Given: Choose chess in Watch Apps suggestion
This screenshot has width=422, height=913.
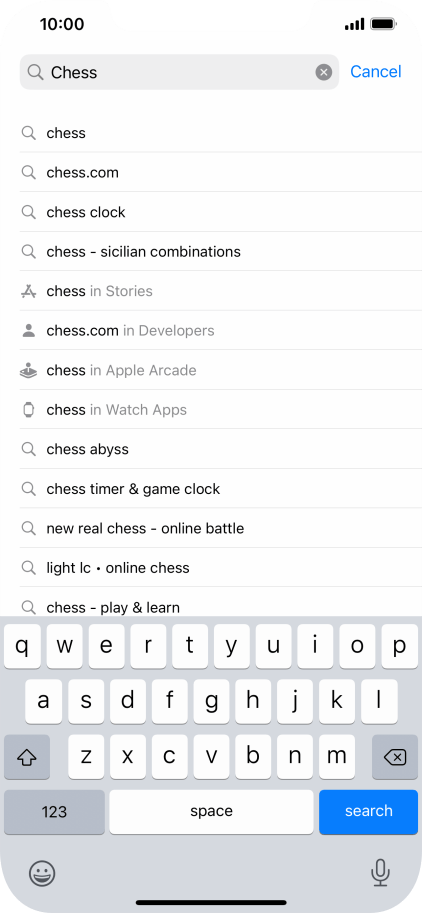Looking at the screenshot, I should (x=221, y=410).
